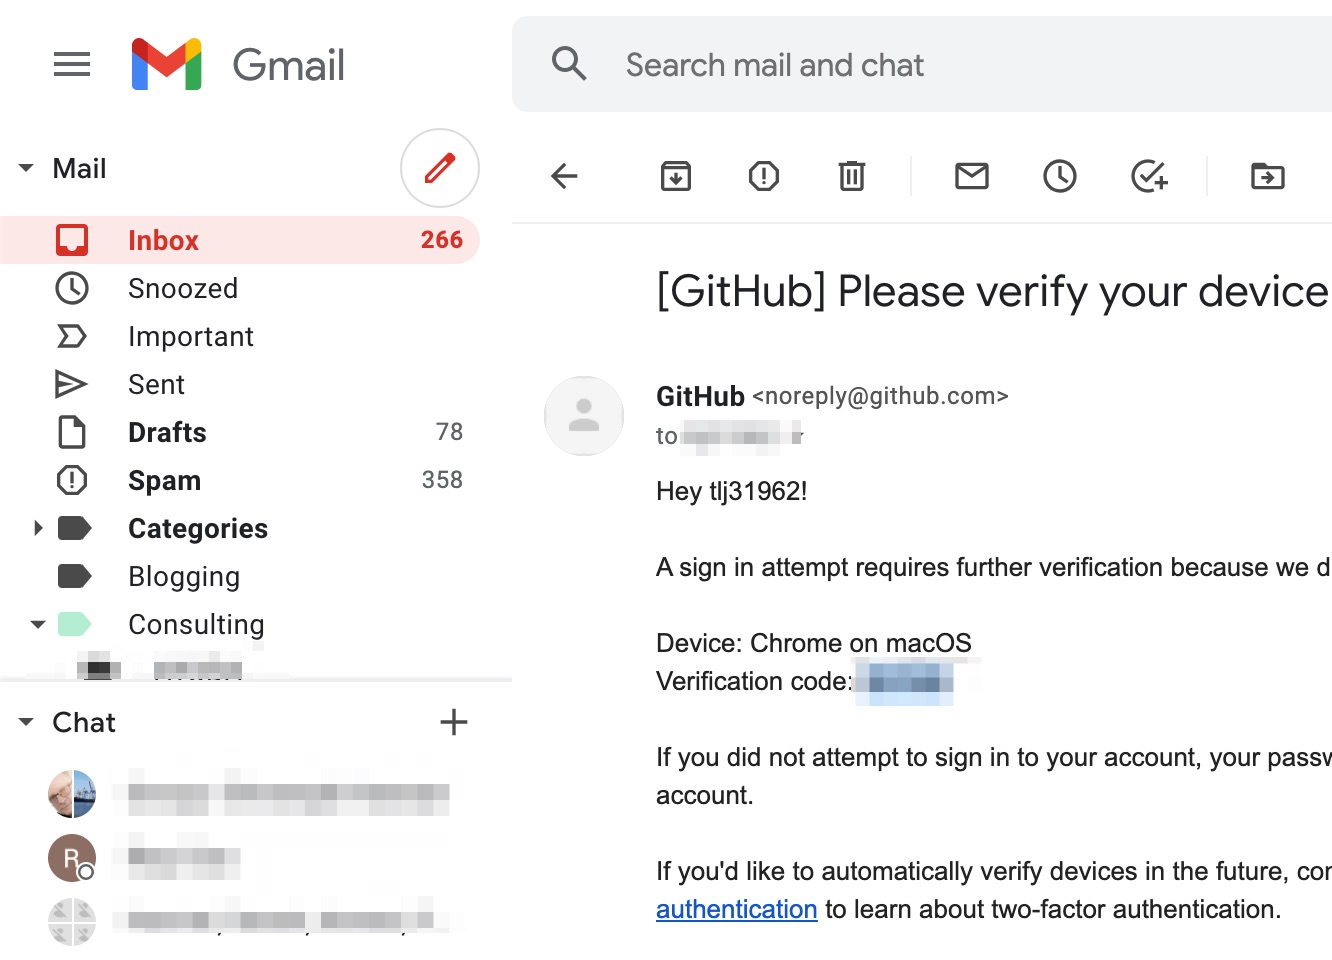Add the email to Tasks
Image resolution: width=1332 pixels, height=960 pixels.
[1148, 175]
